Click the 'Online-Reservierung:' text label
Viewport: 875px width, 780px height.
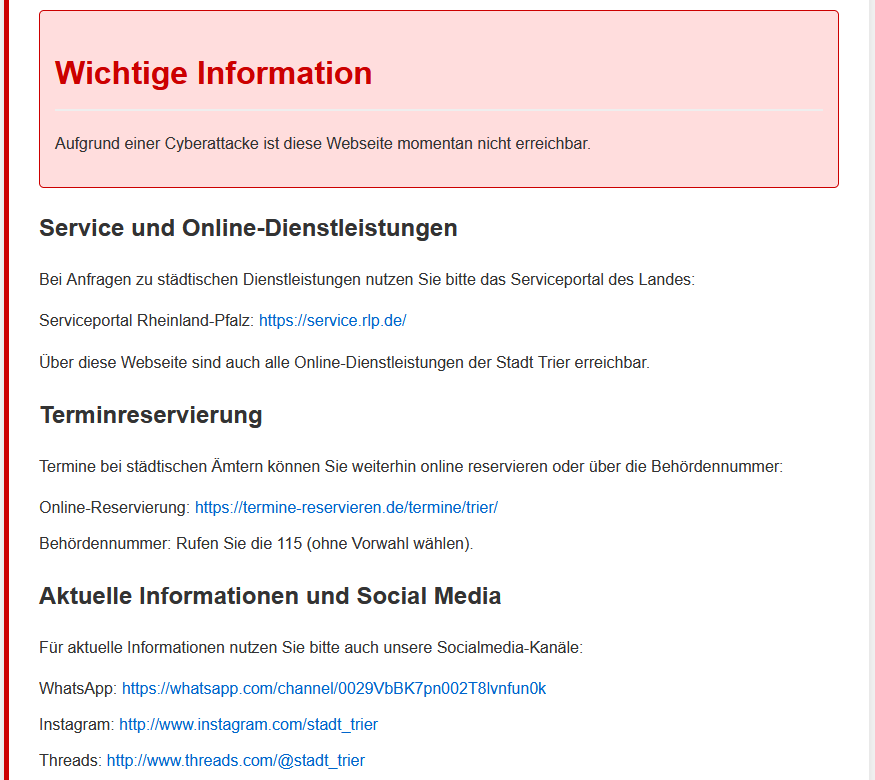tap(114, 508)
